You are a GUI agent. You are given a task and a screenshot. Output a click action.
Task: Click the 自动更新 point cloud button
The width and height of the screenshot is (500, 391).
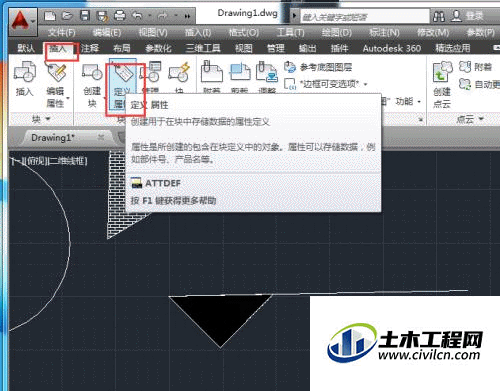tap(479, 84)
